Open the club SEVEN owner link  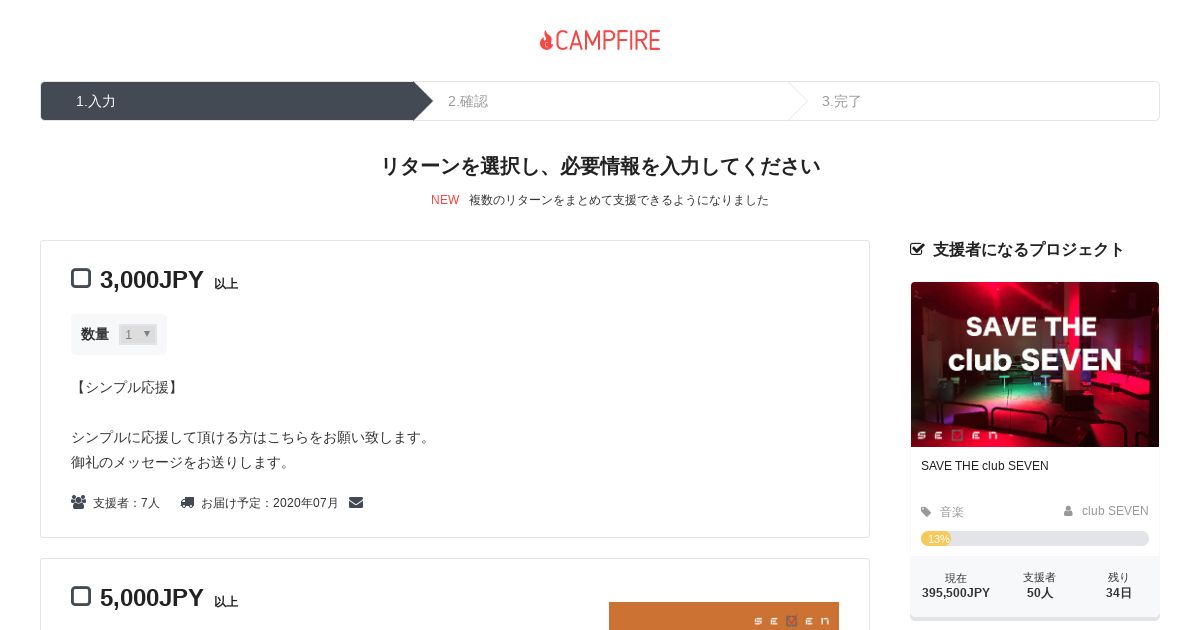(1115, 511)
